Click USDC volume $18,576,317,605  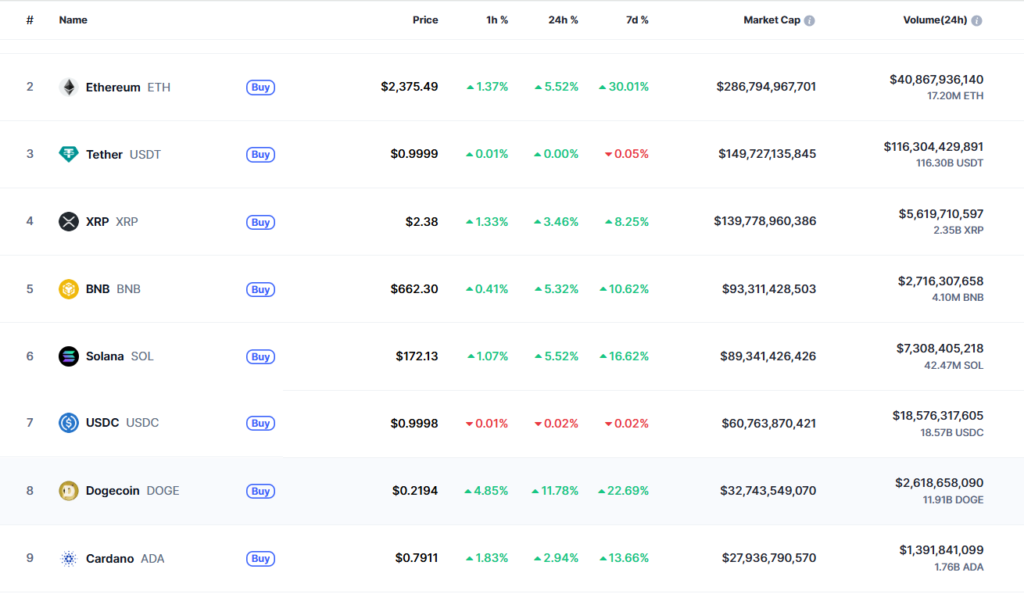pos(938,416)
